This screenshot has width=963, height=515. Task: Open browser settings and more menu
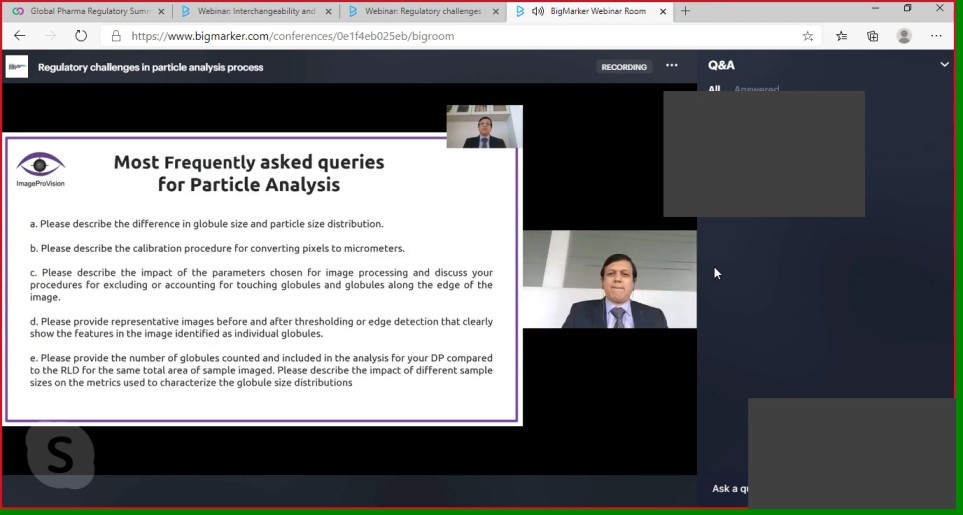(x=936, y=36)
